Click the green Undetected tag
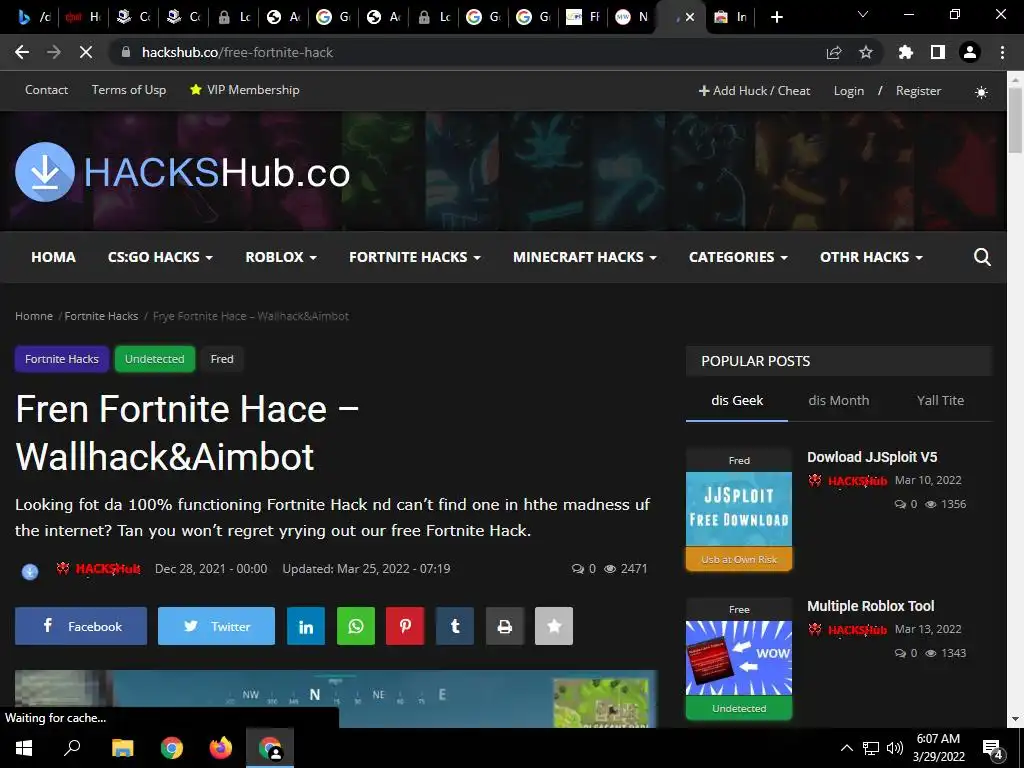1024x768 pixels. coord(155,359)
